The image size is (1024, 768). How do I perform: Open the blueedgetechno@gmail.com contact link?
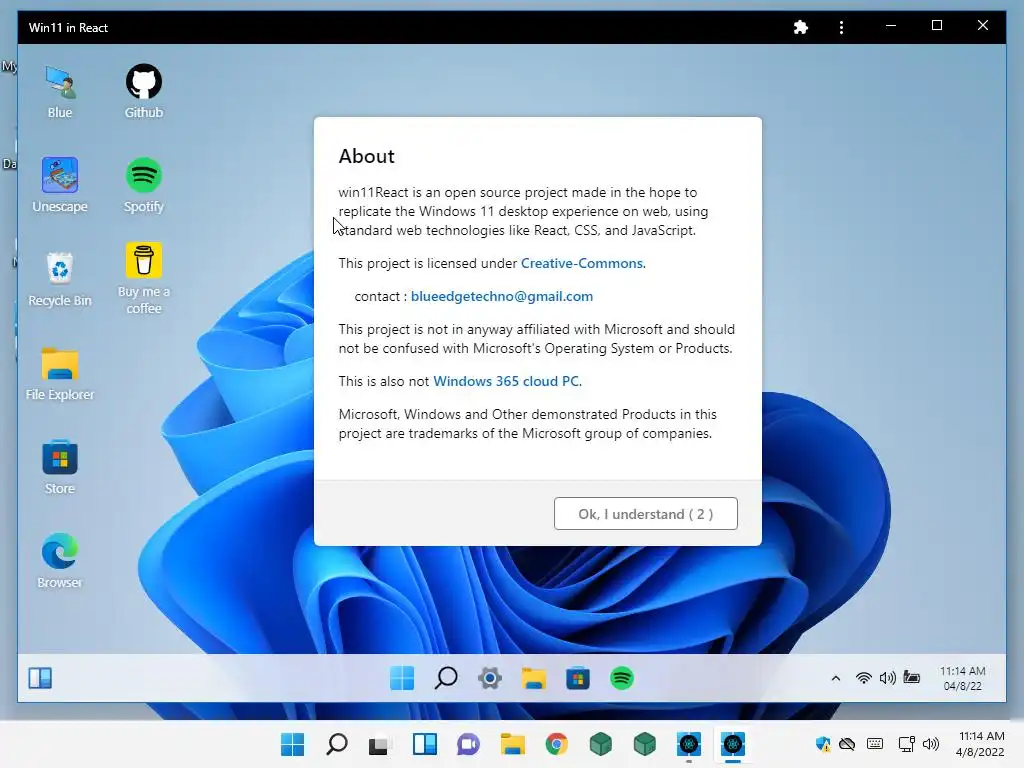coord(502,296)
